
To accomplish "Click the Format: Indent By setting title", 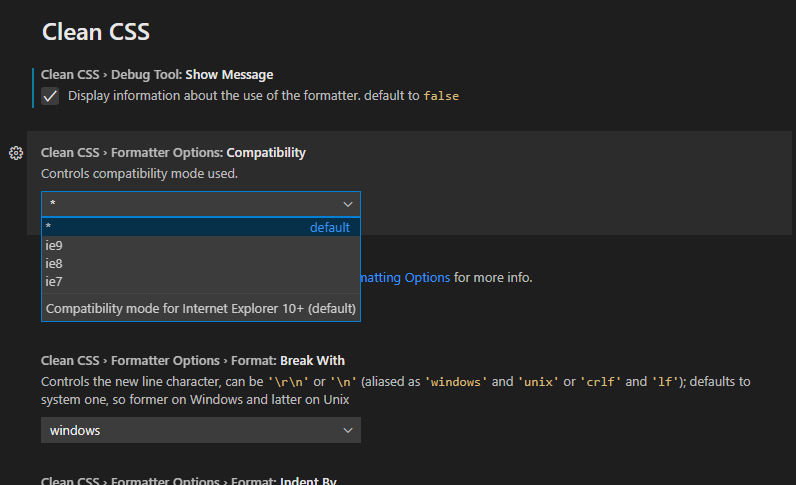I will (x=189, y=480).
